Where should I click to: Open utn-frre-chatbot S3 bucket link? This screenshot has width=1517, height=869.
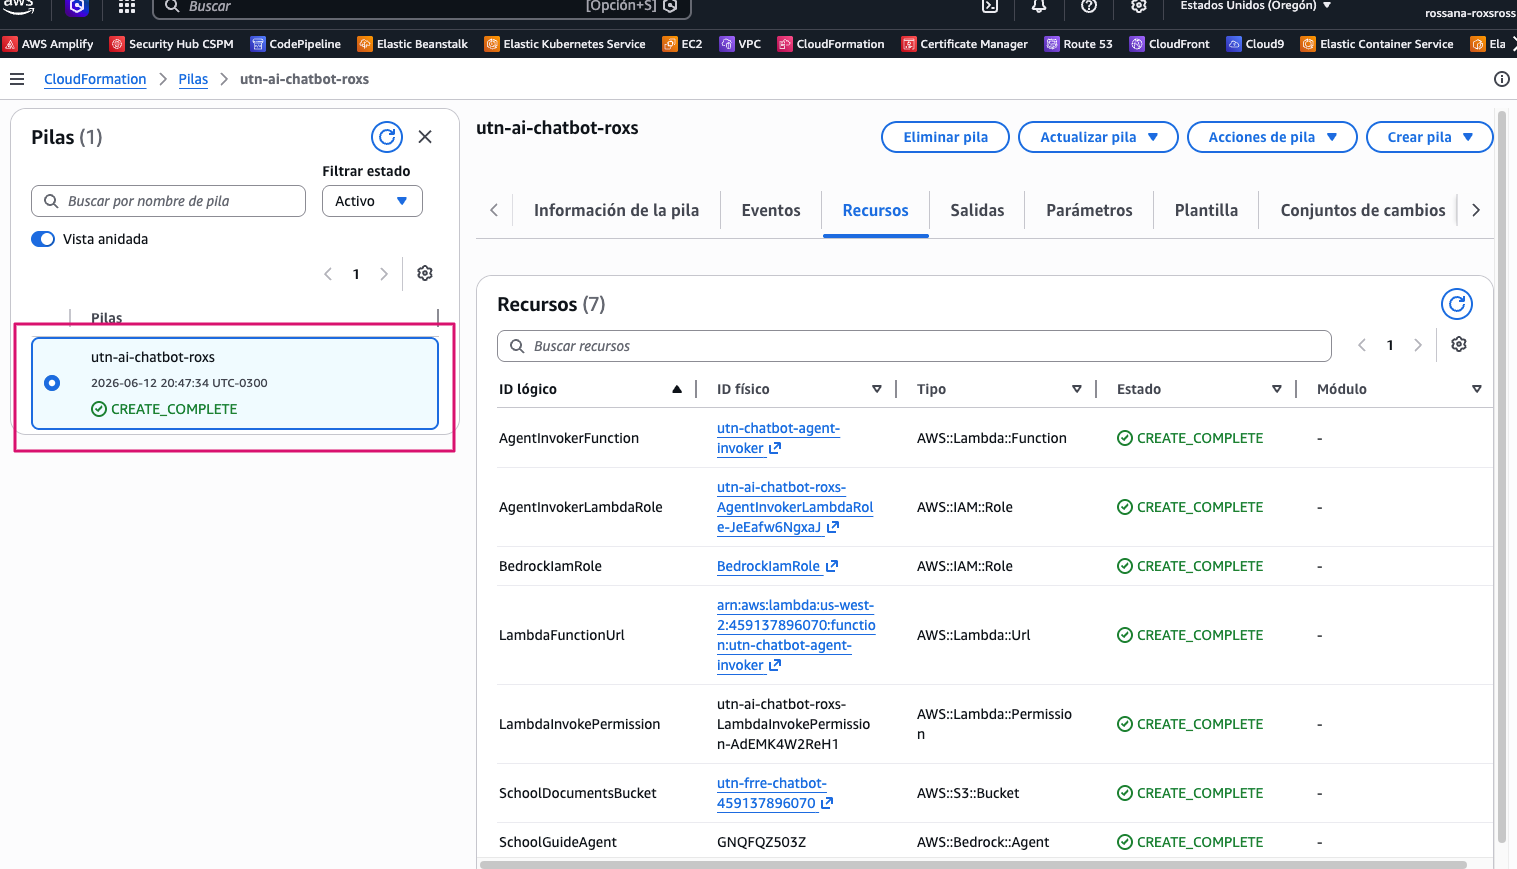click(774, 793)
